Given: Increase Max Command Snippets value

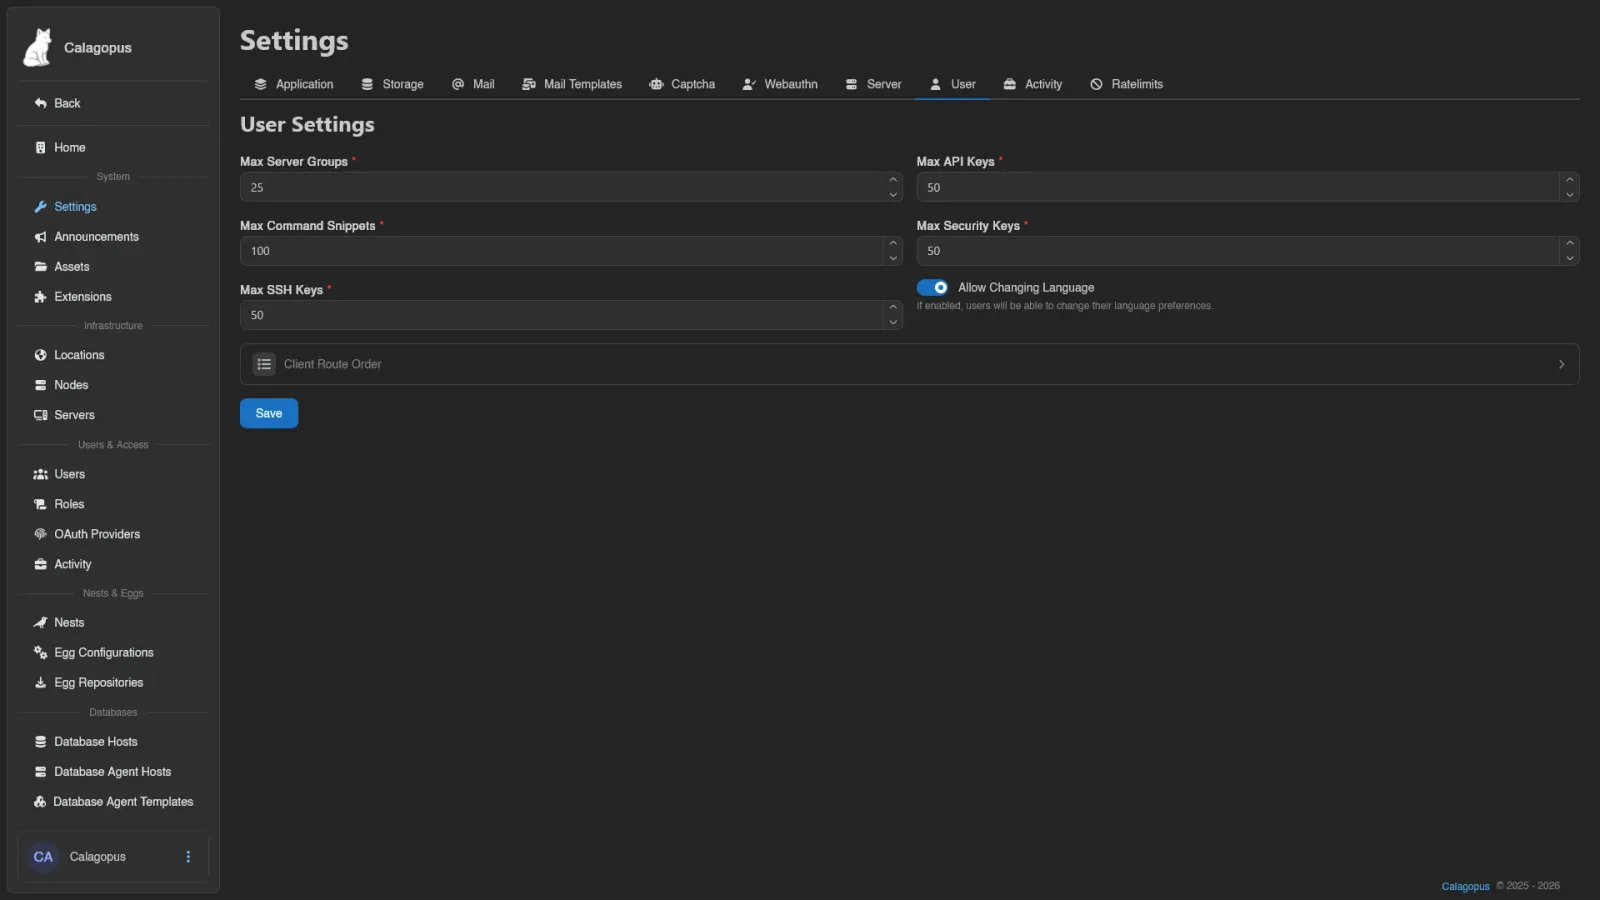Looking at the screenshot, I should click(893, 243).
